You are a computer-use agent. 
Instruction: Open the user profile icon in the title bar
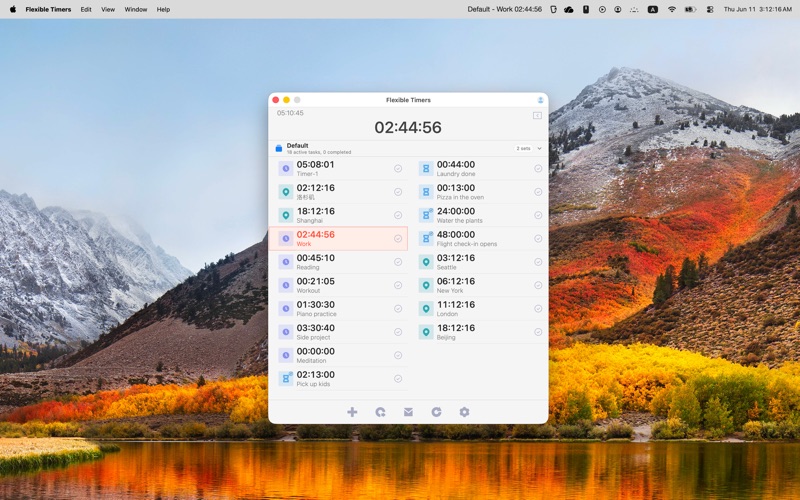pyautogui.click(x=540, y=100)
